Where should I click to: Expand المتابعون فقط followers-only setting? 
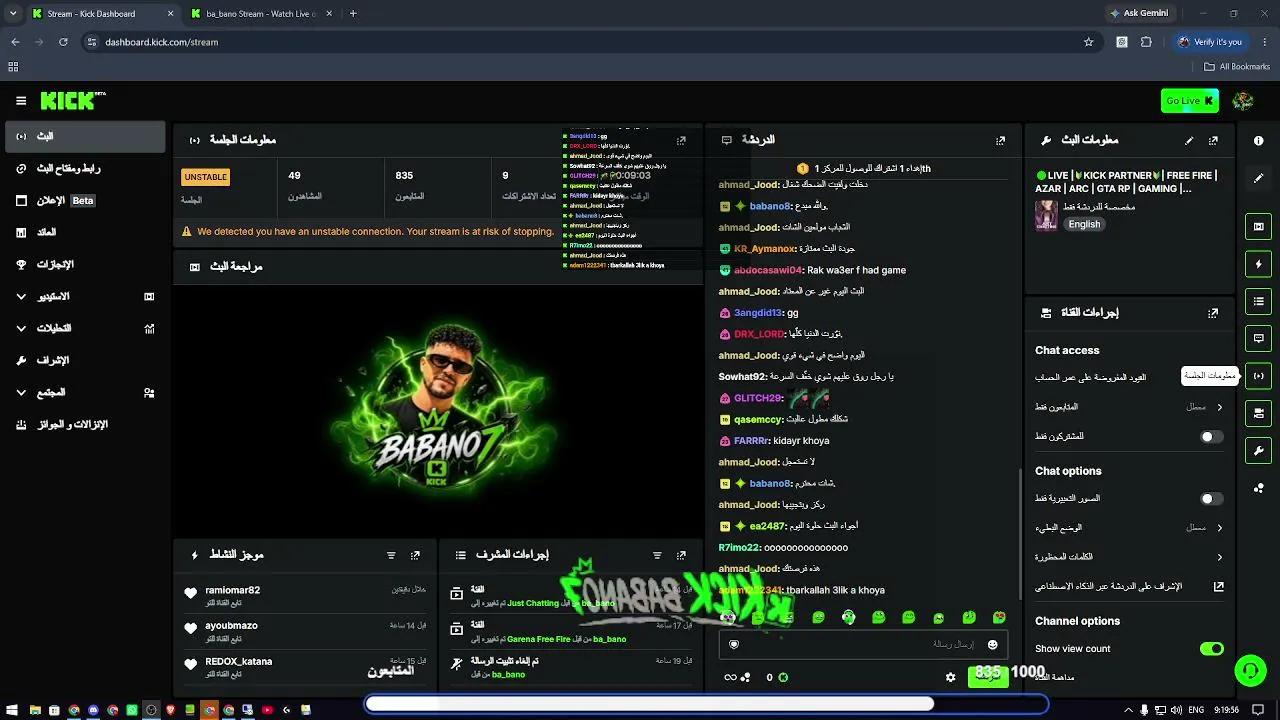[x=1219, y=407]
